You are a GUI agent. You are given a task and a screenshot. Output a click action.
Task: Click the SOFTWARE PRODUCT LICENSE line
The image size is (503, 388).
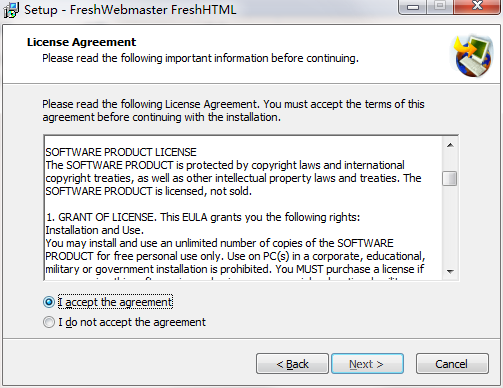tap(121, 152)
